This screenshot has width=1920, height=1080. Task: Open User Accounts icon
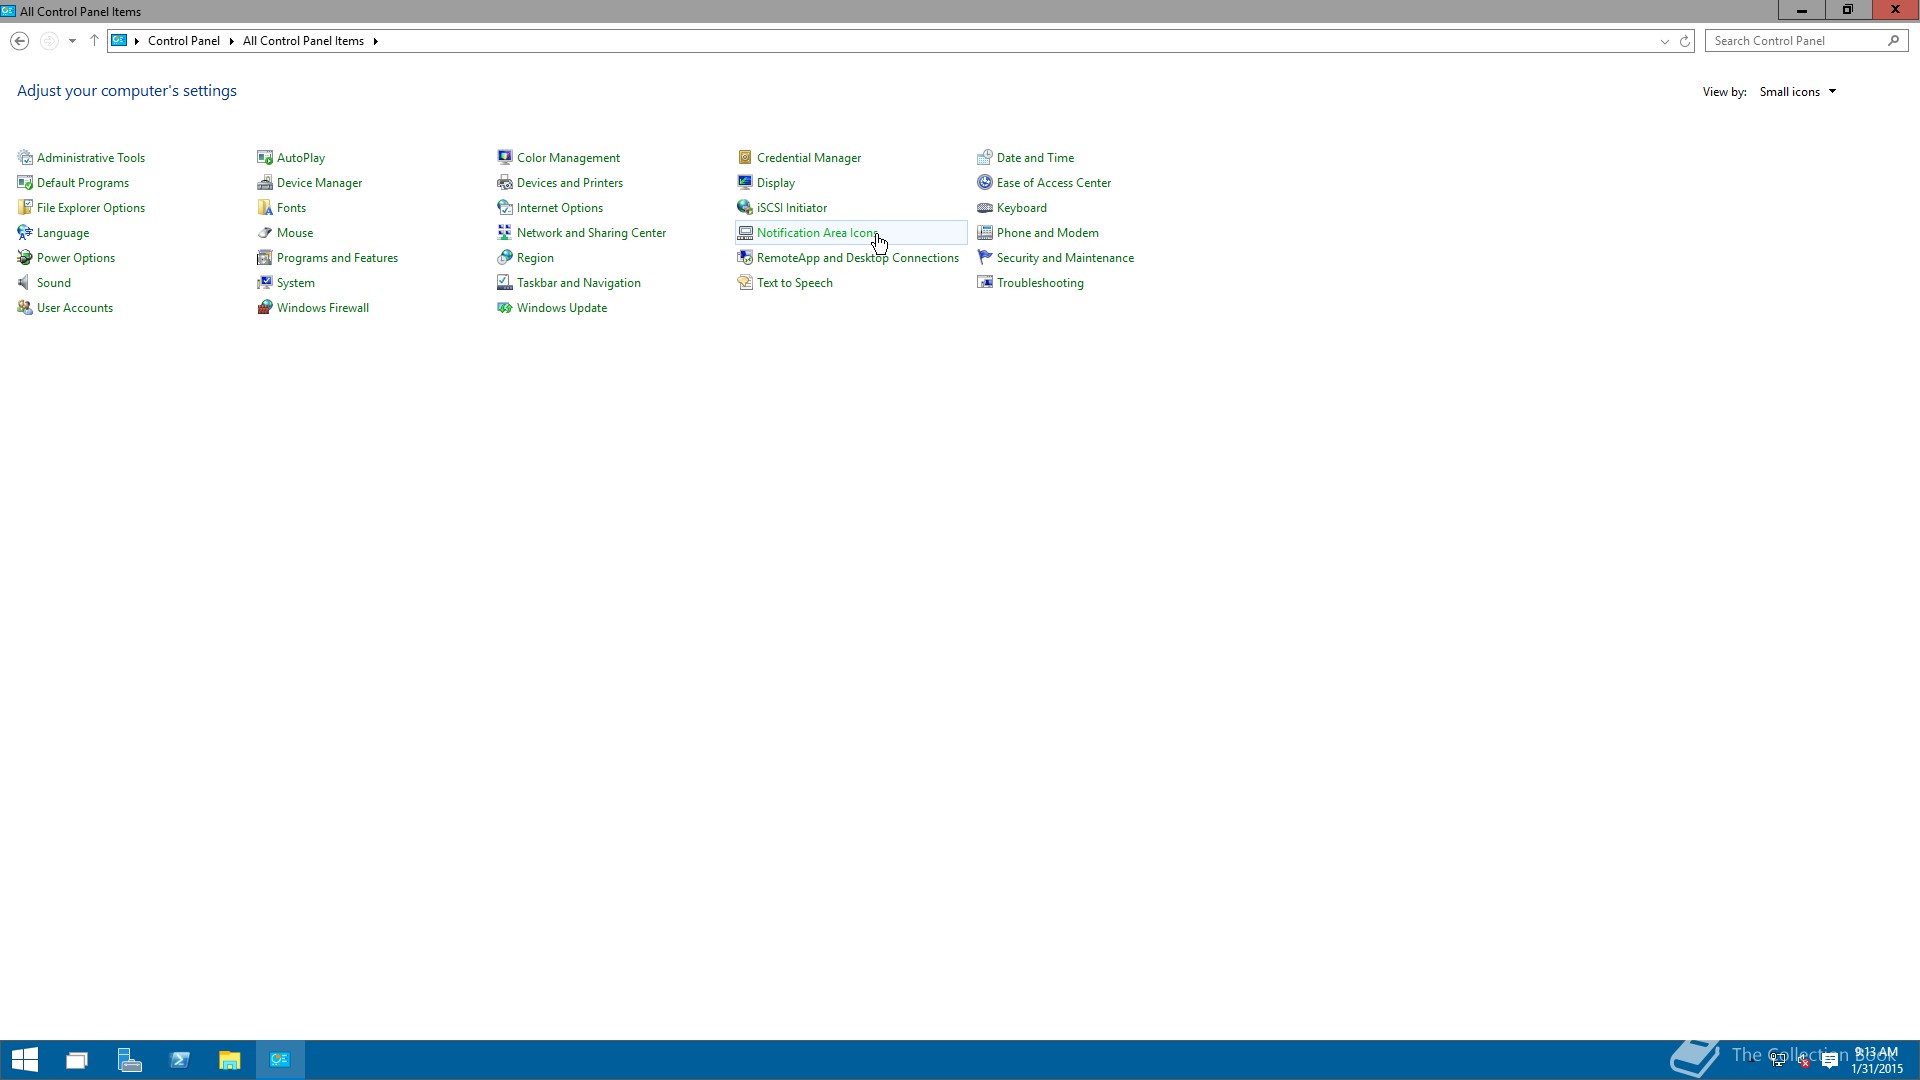[x=25, y=308]
